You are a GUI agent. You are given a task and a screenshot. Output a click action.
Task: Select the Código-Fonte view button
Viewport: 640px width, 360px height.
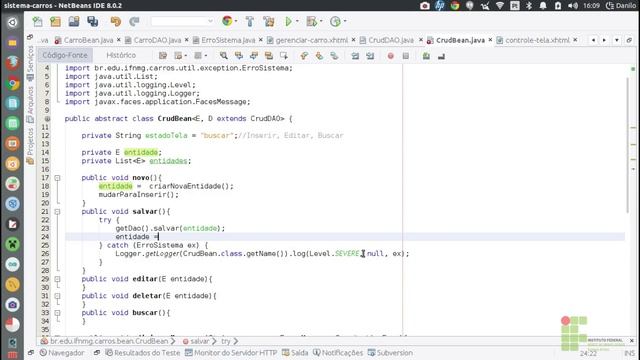65,55
